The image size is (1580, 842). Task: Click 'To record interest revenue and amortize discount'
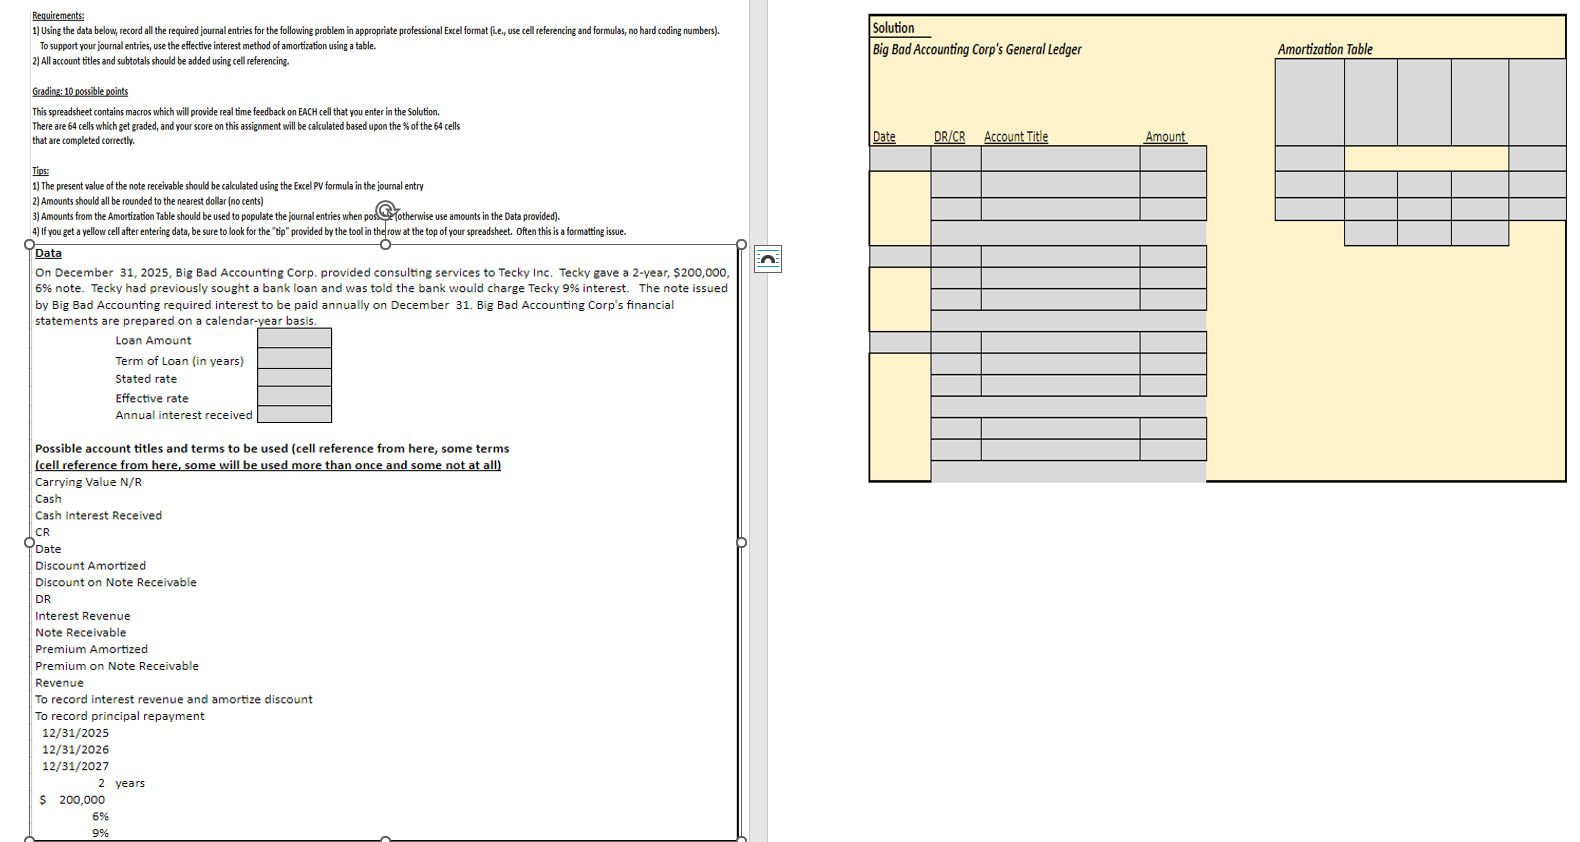pos(174,700)
